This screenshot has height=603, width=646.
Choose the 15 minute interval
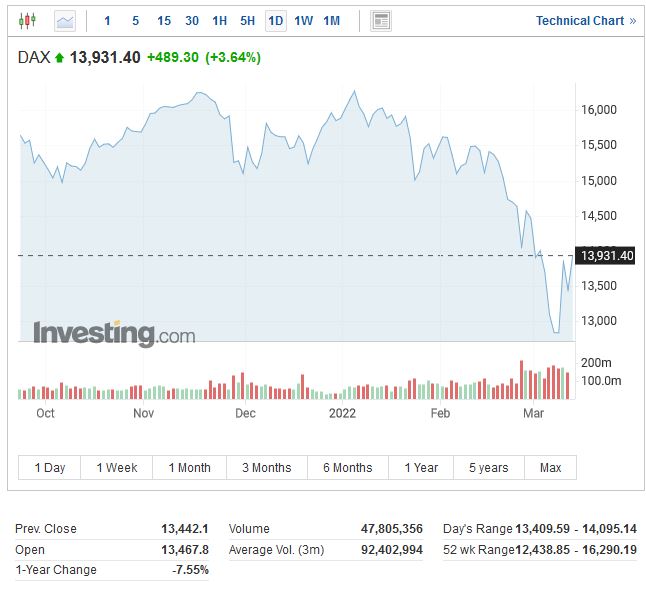[x=164, y=20]
